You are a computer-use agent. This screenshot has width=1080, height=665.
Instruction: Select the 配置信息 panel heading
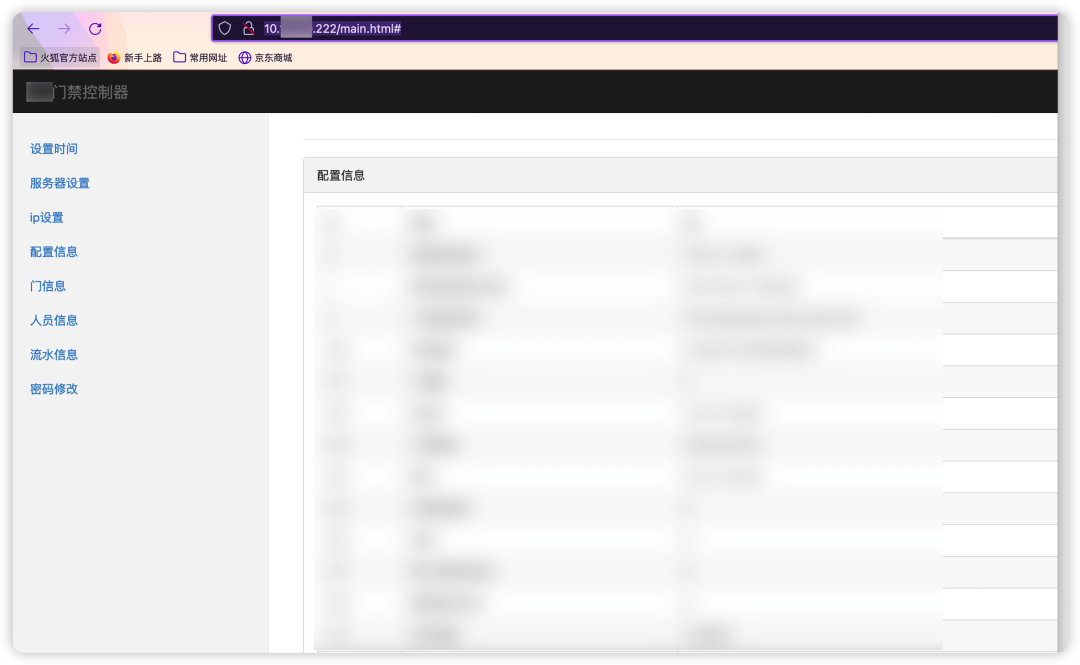click(x=341, y=176)
